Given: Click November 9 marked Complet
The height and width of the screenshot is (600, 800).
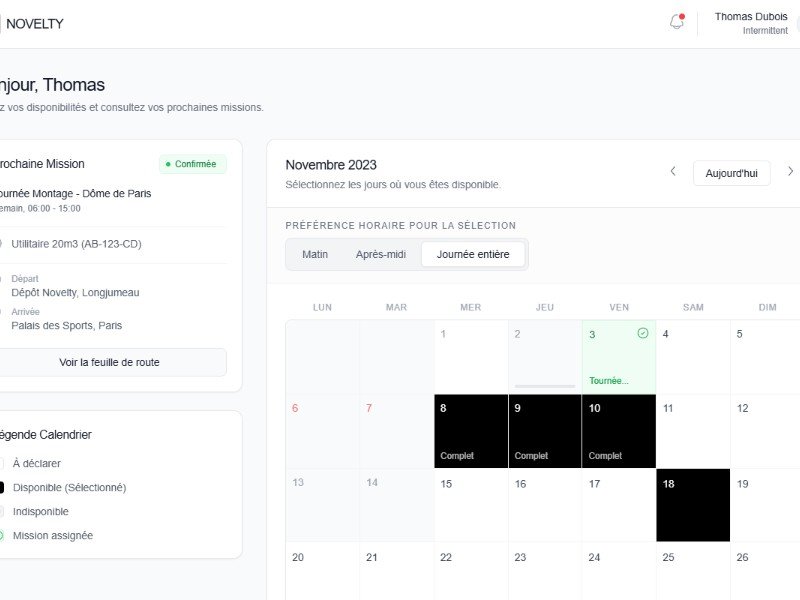Looking at the screenshot, I should pyautogui.click(x=545, y=431).
